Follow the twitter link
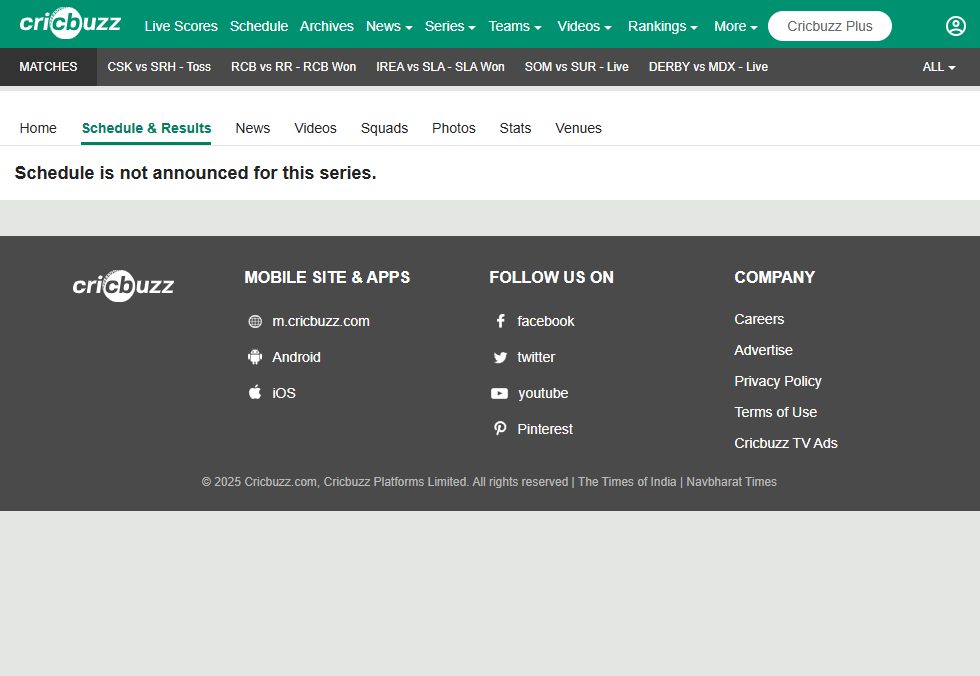980x676 pixels. coord(536,357)
